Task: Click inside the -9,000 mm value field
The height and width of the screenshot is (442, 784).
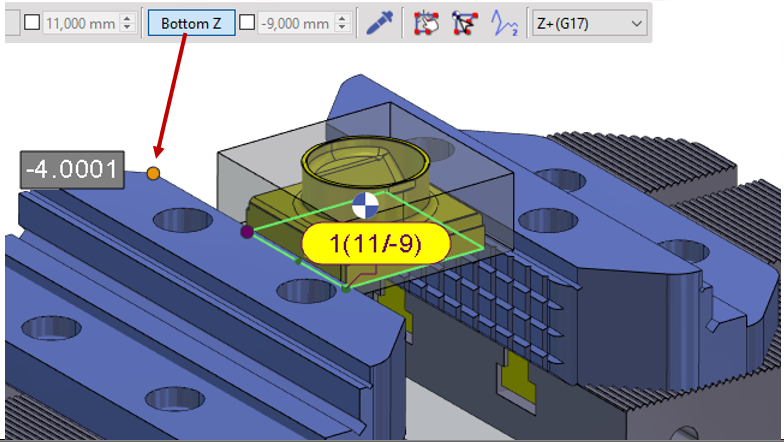Action: (x=295, y=23)
